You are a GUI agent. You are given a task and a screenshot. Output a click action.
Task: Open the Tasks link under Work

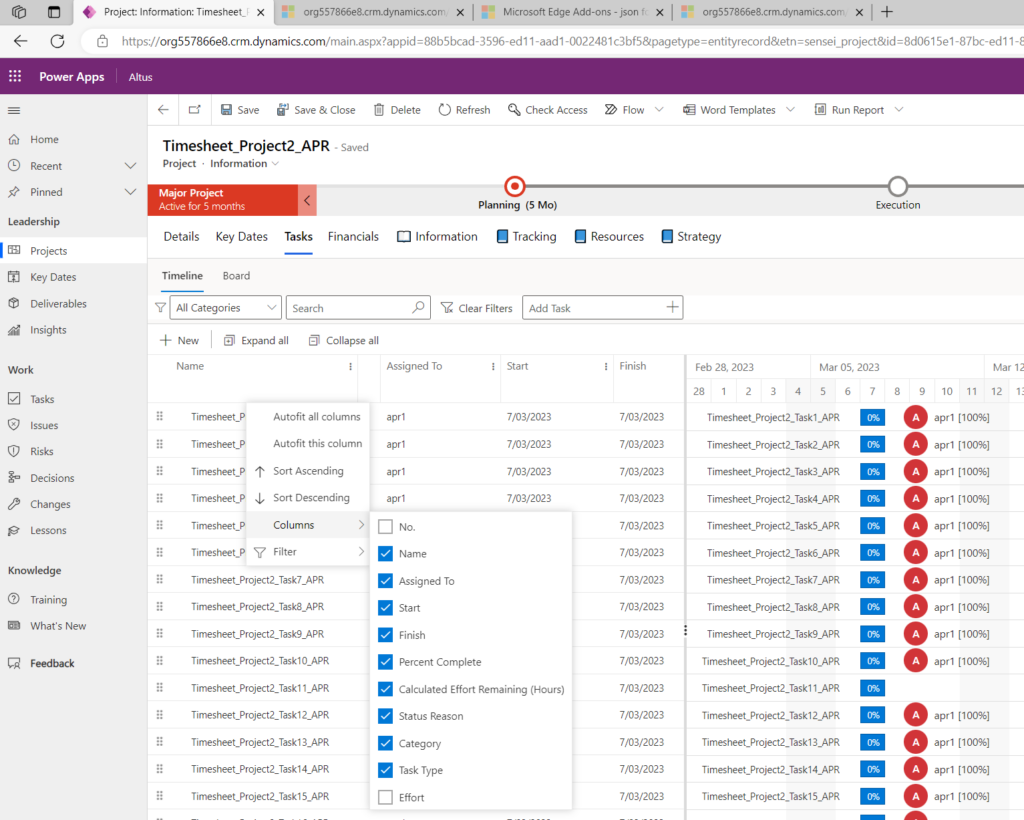click(42, 399)
